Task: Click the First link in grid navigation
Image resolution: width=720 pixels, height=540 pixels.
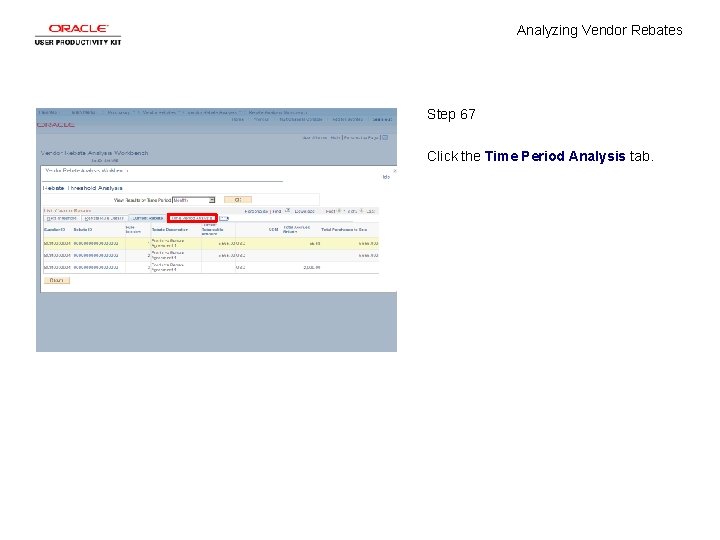Action: coord(330,211)
